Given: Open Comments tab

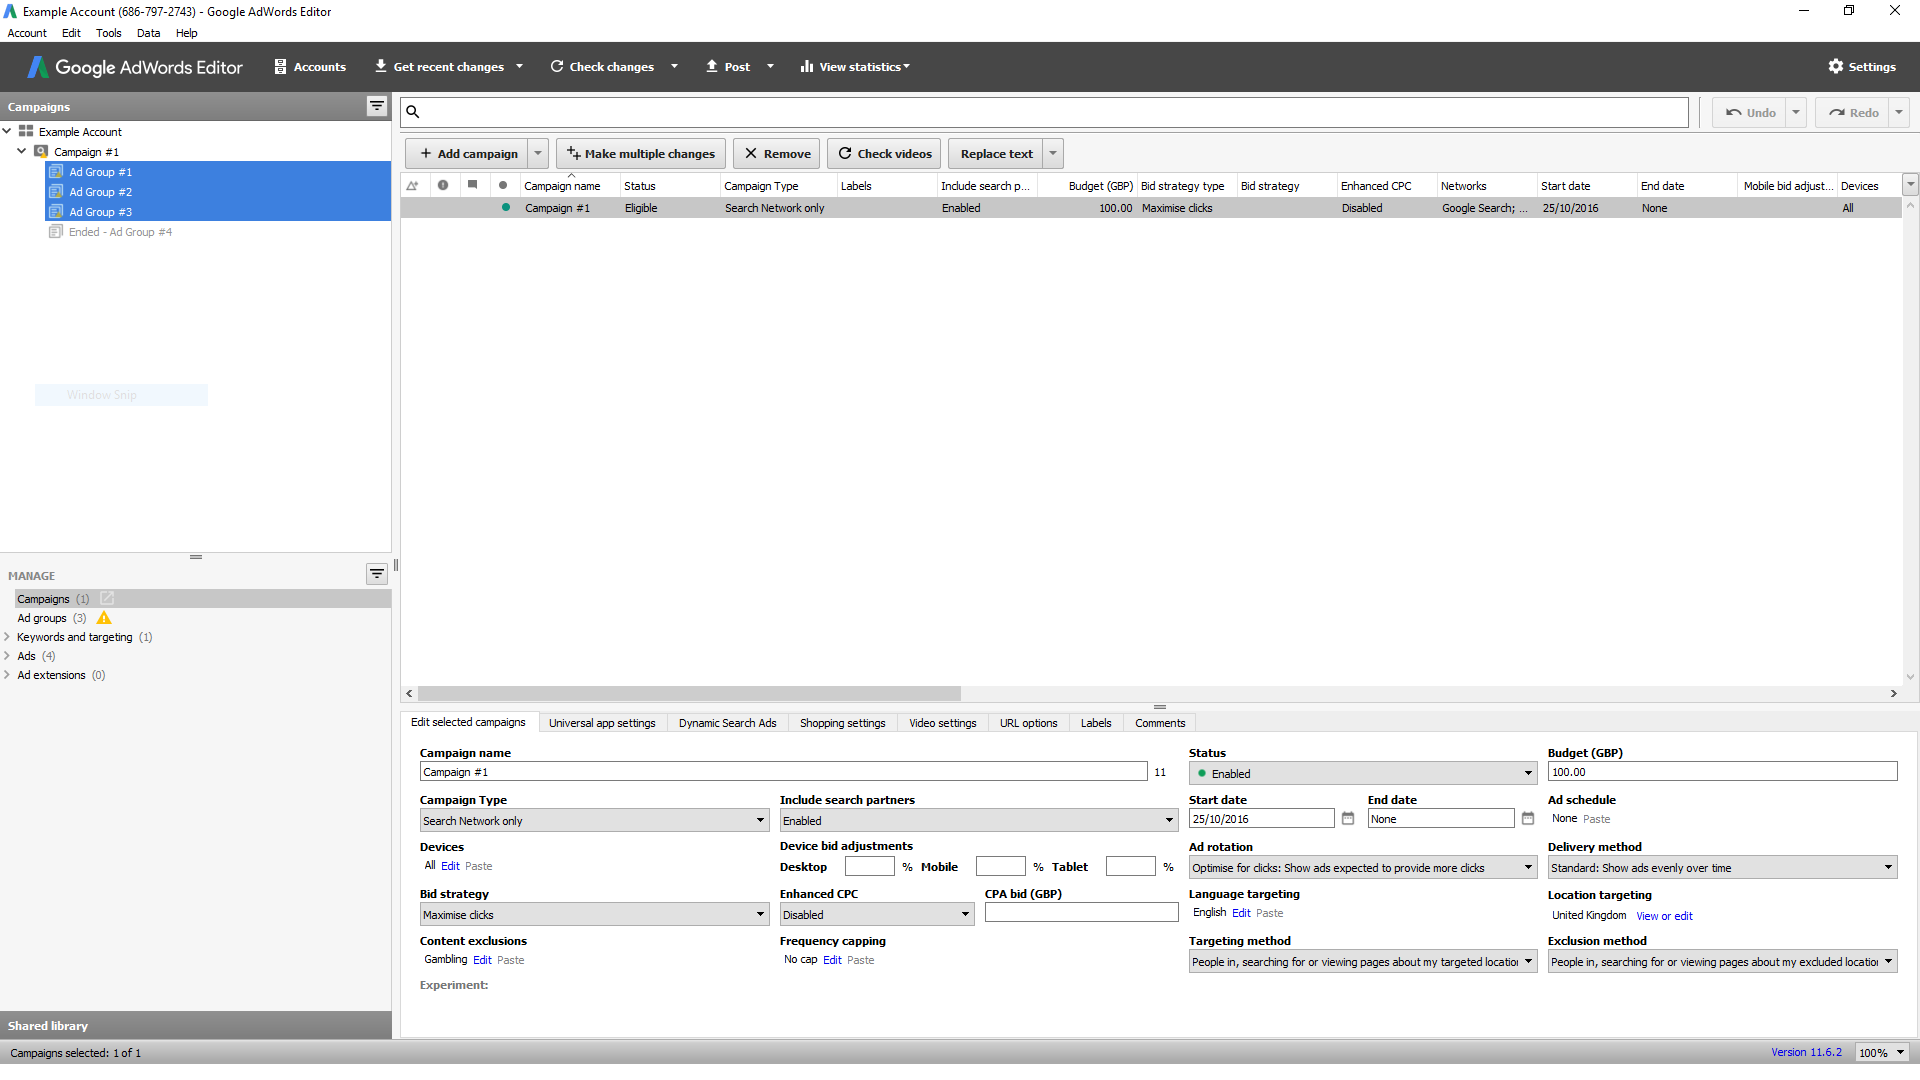Looking at the screenshot, I should coord(1160,723).
